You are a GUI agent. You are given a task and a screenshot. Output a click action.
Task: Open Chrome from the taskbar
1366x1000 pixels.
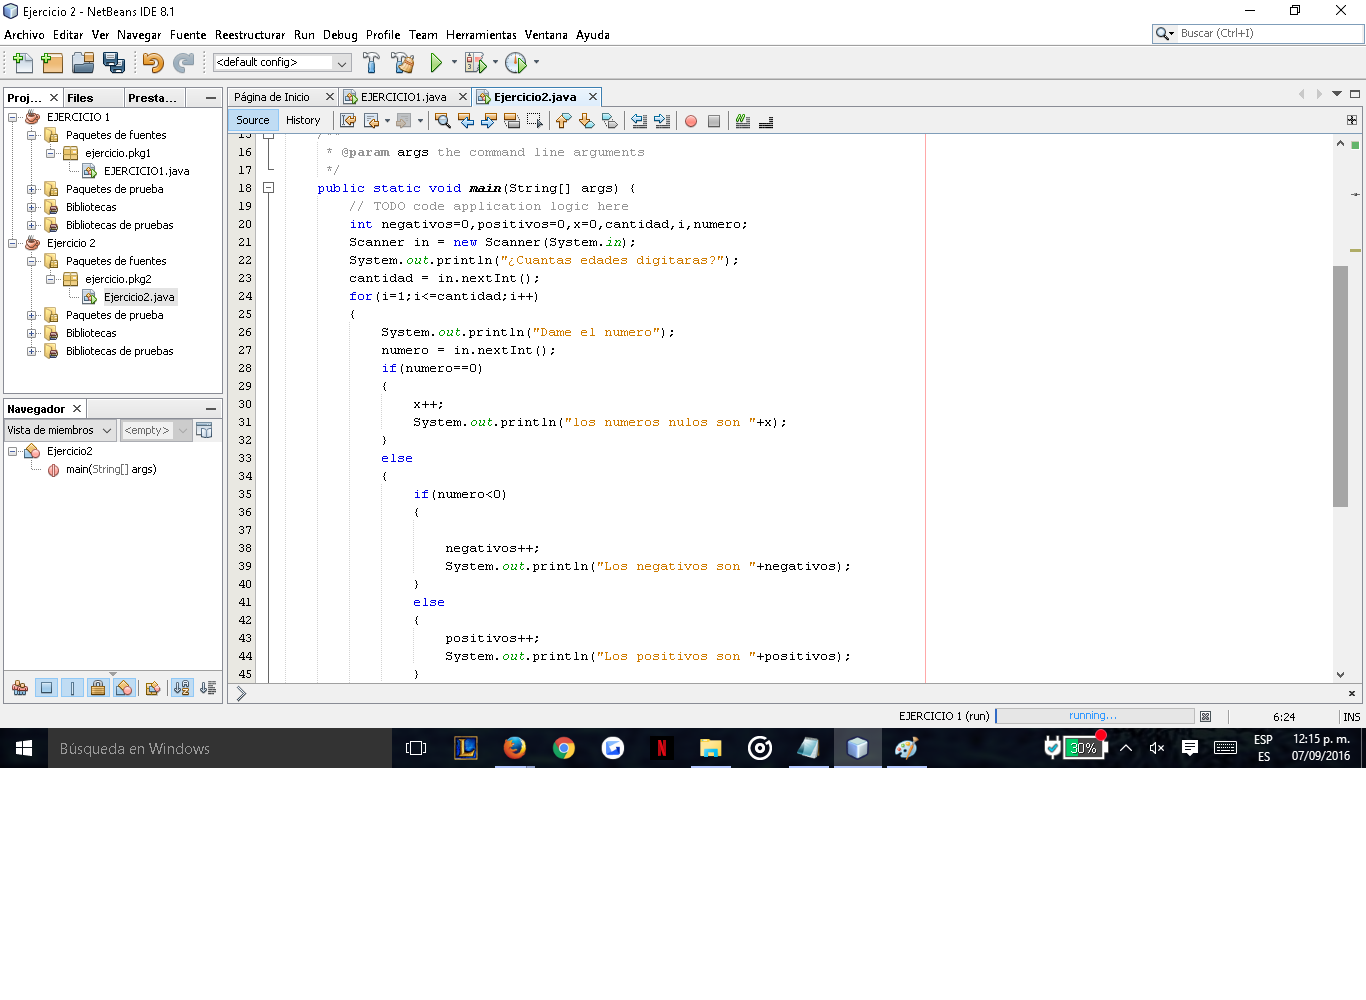pyautogui.click(x=563, y=748)
